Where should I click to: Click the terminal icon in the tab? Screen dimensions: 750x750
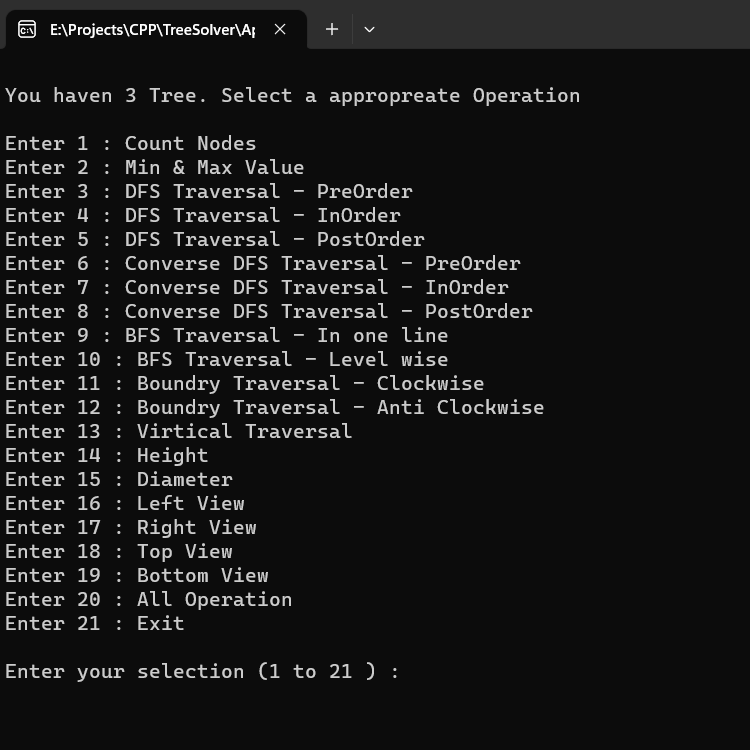27,30
